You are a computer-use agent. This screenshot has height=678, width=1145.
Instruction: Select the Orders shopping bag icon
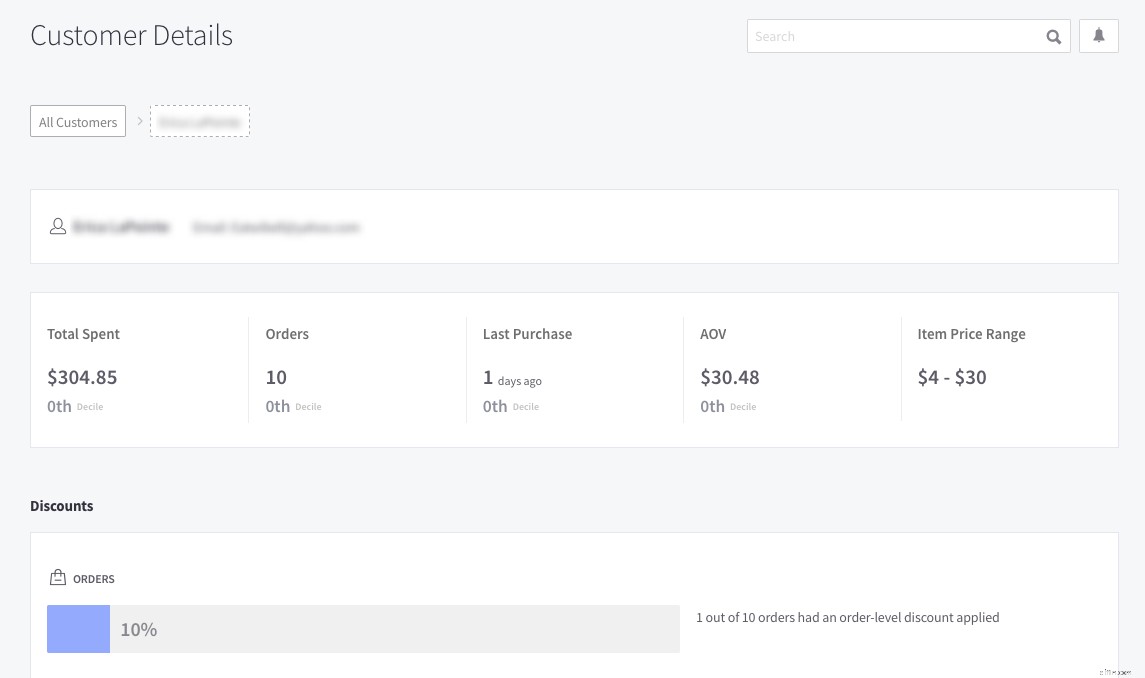58,577
